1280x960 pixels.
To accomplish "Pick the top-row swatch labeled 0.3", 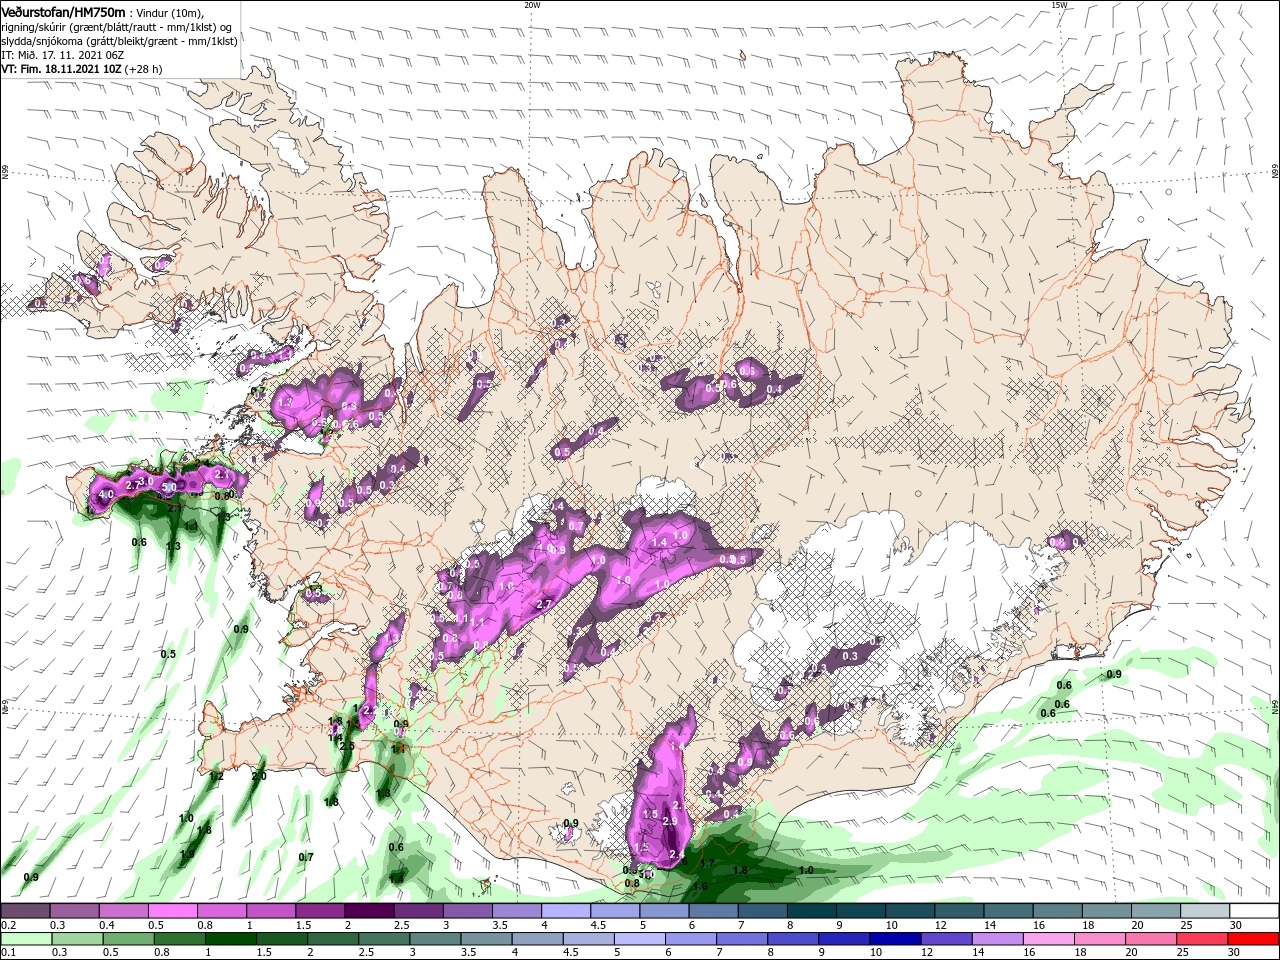I will pyautogui.click(x=74, y=911).
